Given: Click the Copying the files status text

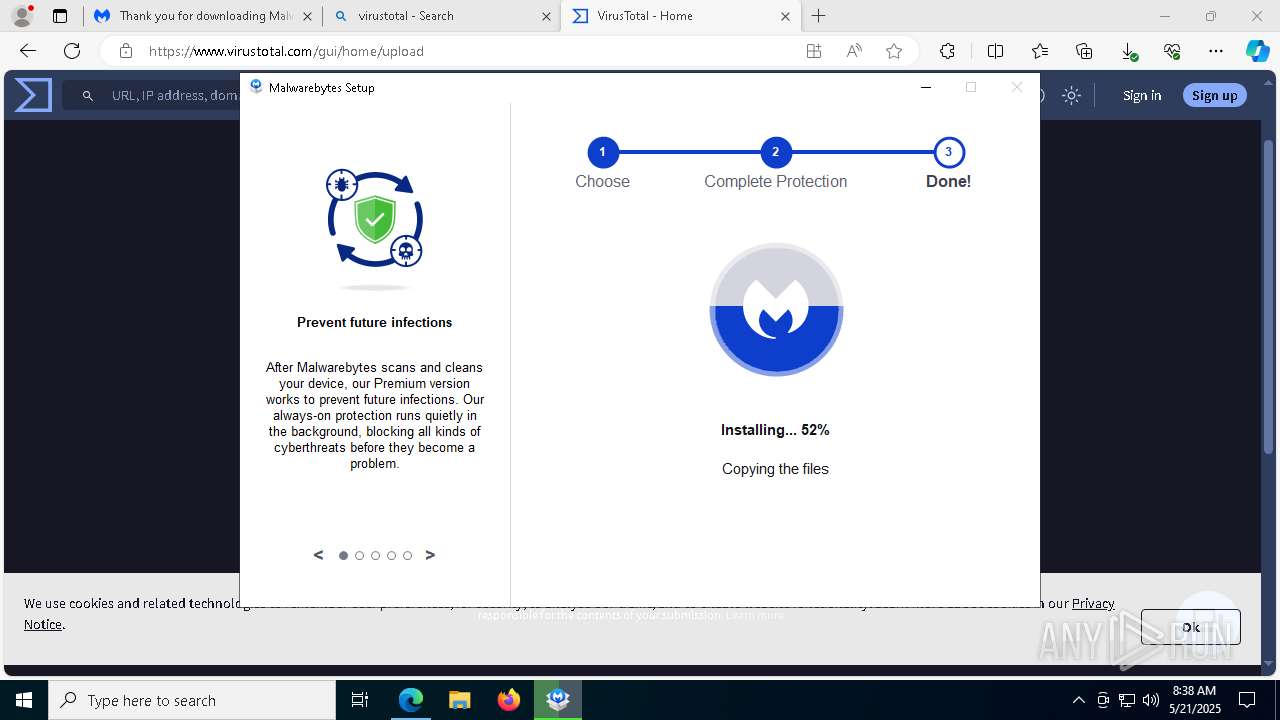Looking at the screenshot, I should [775, 469].
